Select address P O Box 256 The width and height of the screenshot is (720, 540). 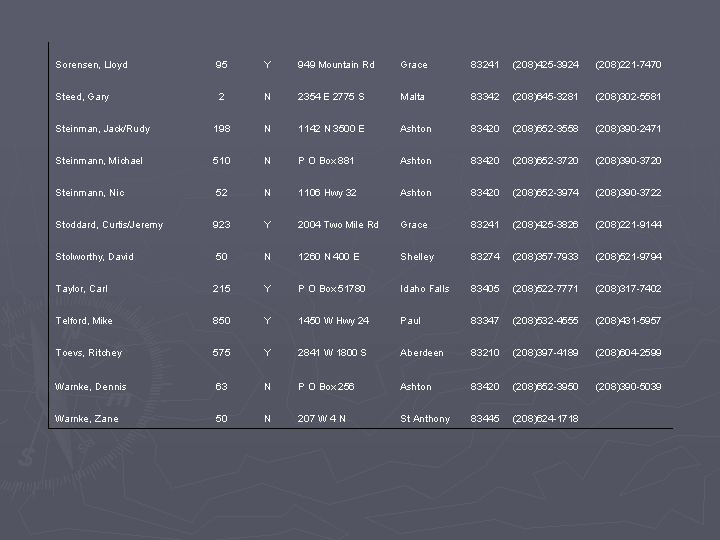point(326,387)
